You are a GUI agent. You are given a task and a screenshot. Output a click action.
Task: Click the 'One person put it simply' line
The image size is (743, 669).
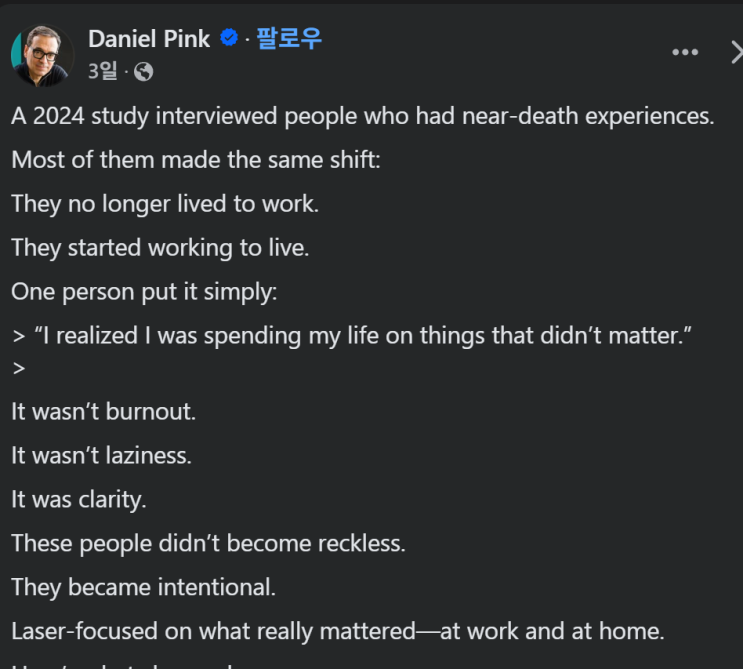click(144, 292)
